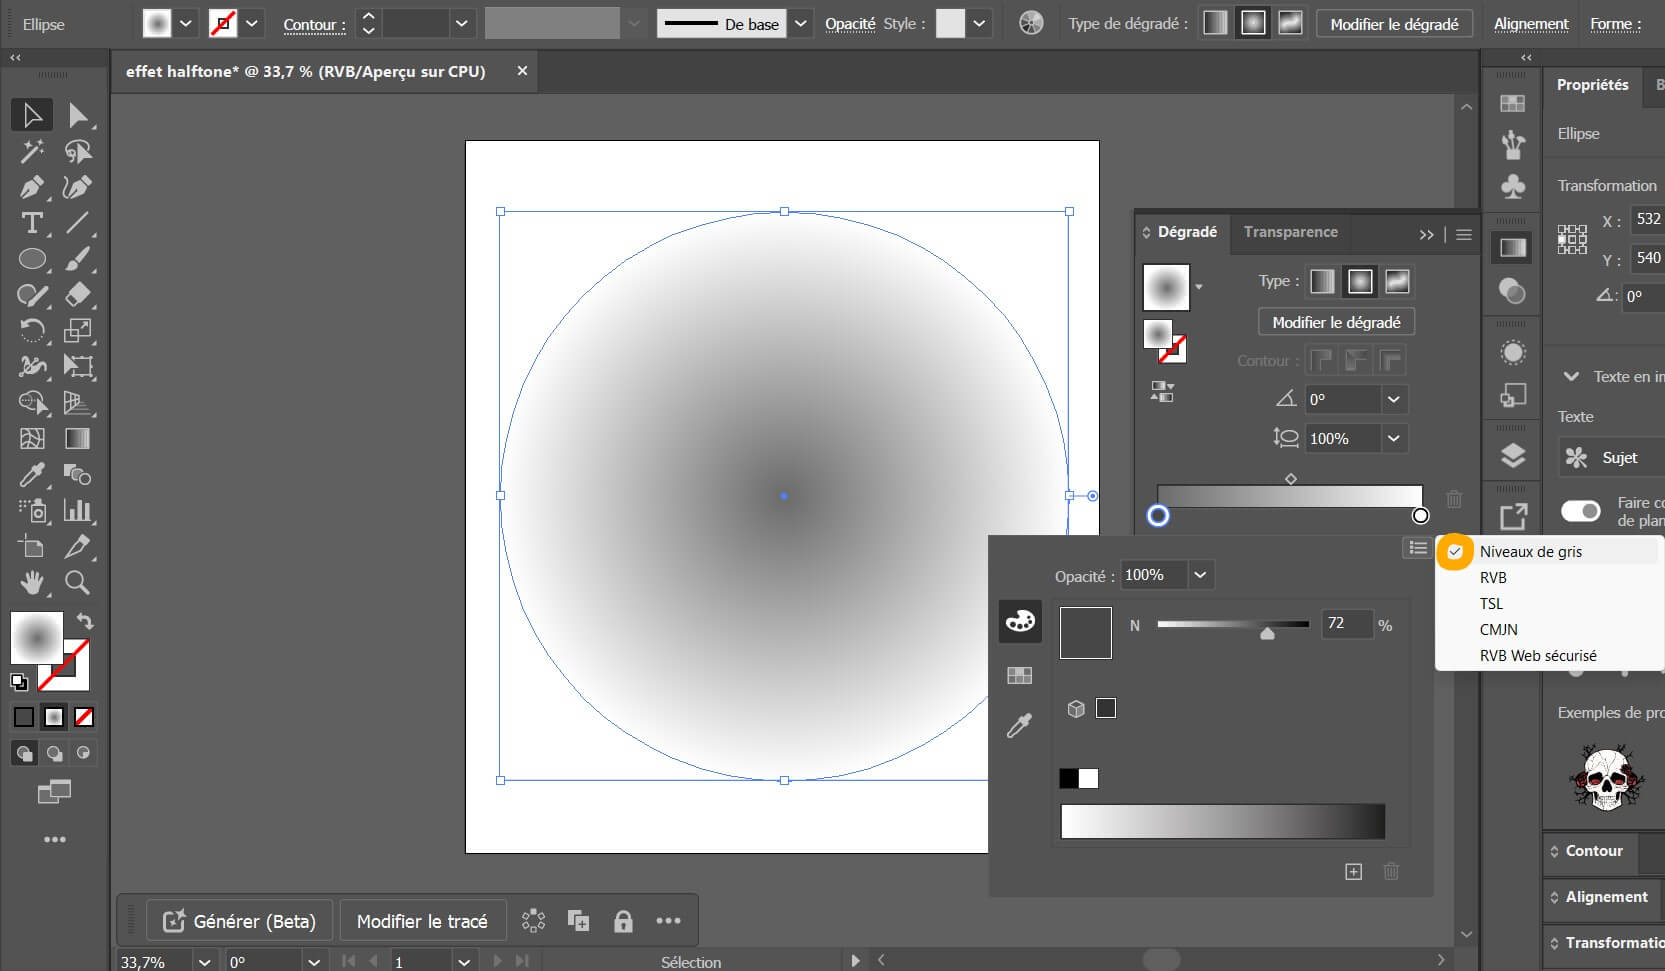Select the Zoom tool
1665x971 pixels.
click(78, 582)
